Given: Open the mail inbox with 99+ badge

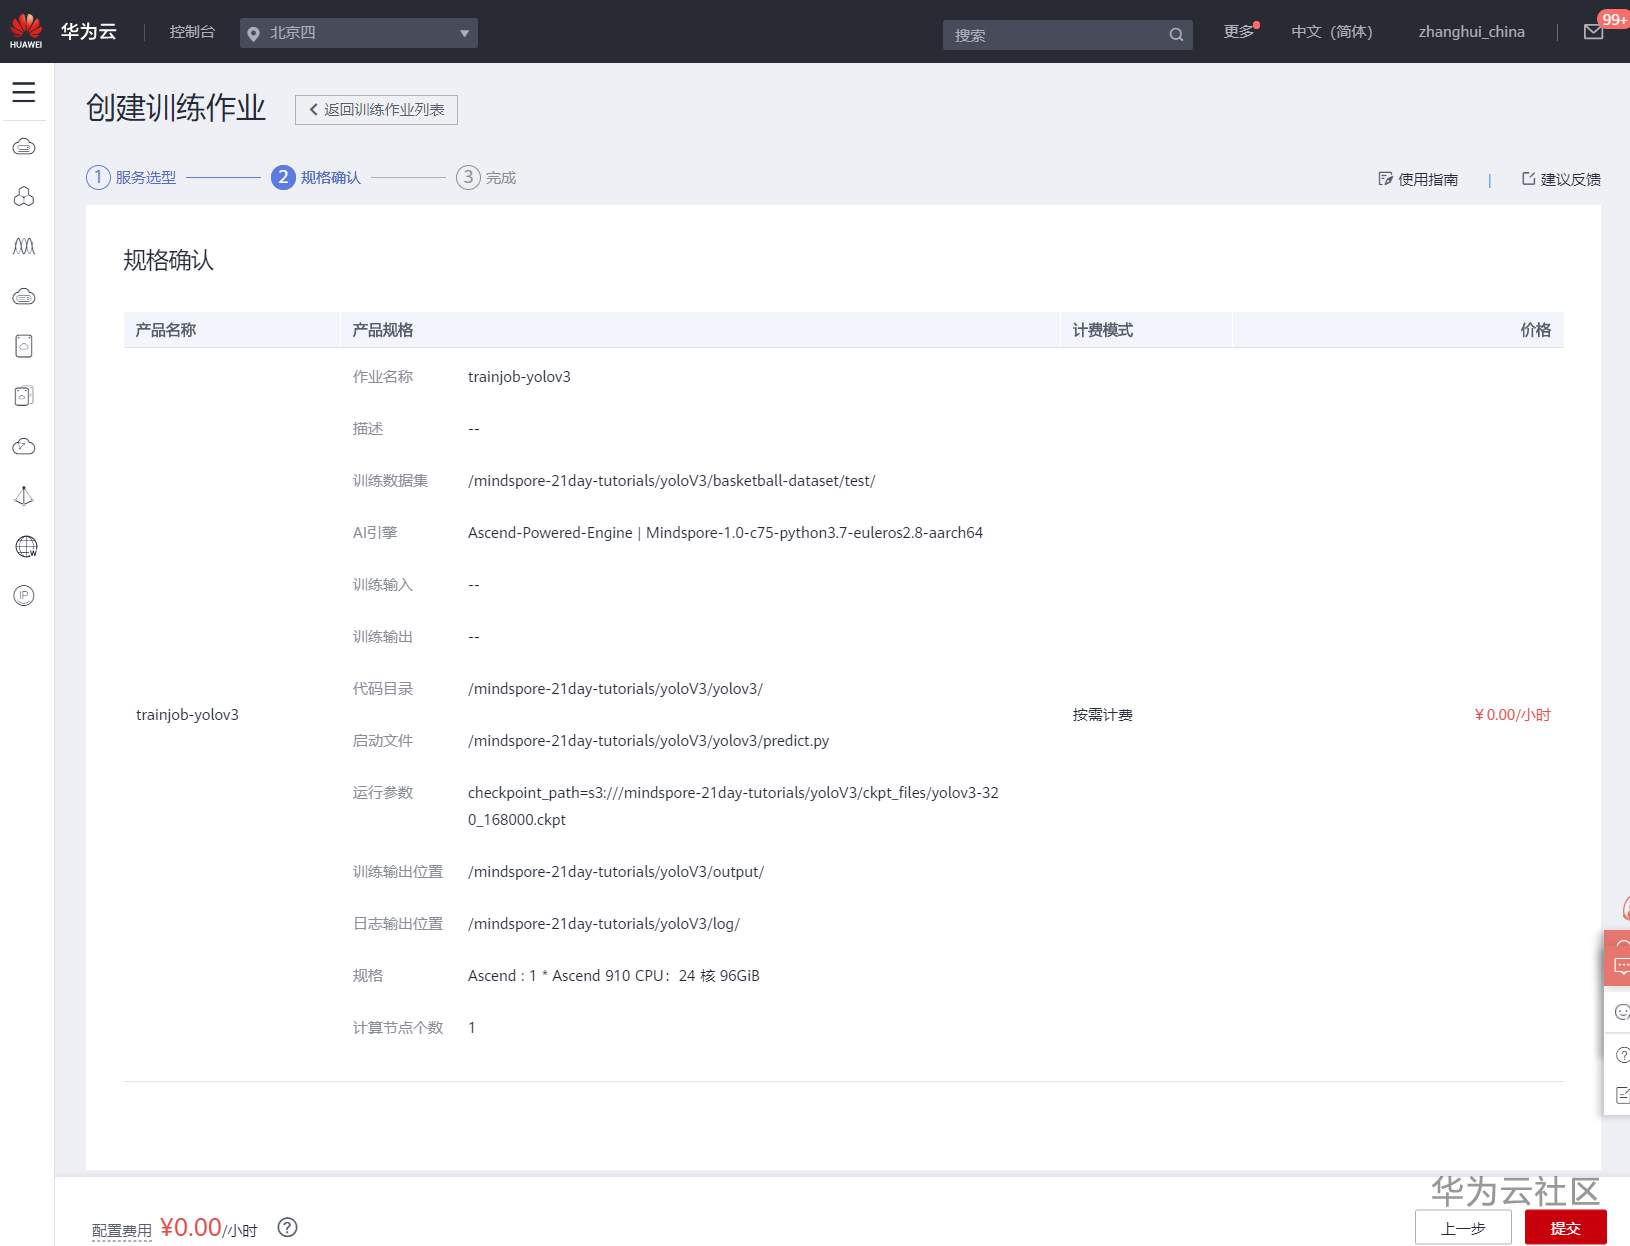Looking at the screenshot, I should pyautogui.click(x=1594, y=32).
